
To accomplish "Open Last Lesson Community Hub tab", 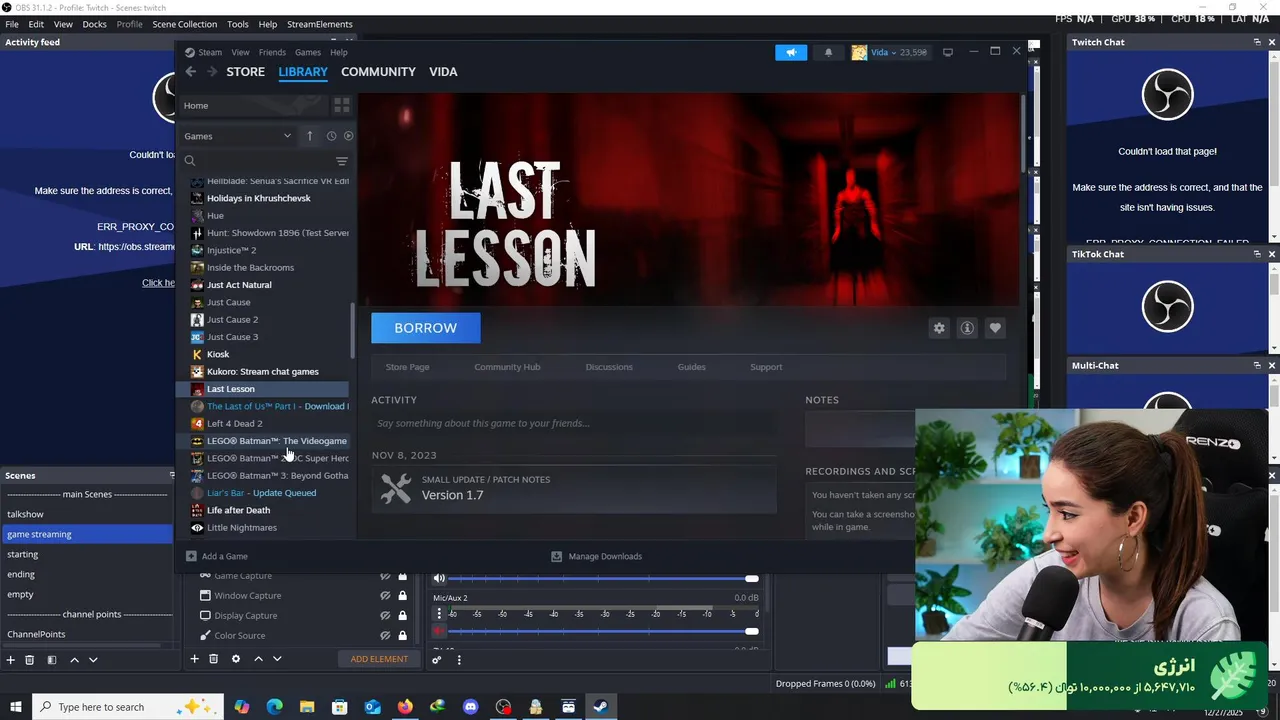I will 507,367.
